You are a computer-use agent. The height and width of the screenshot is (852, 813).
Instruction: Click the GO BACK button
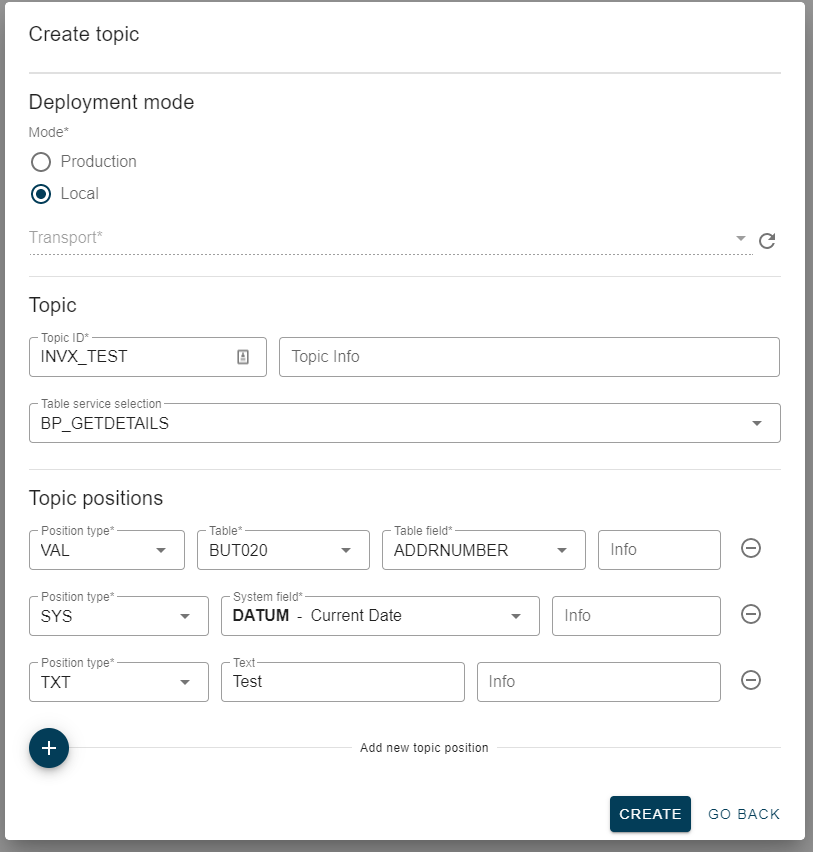[744, 814]
